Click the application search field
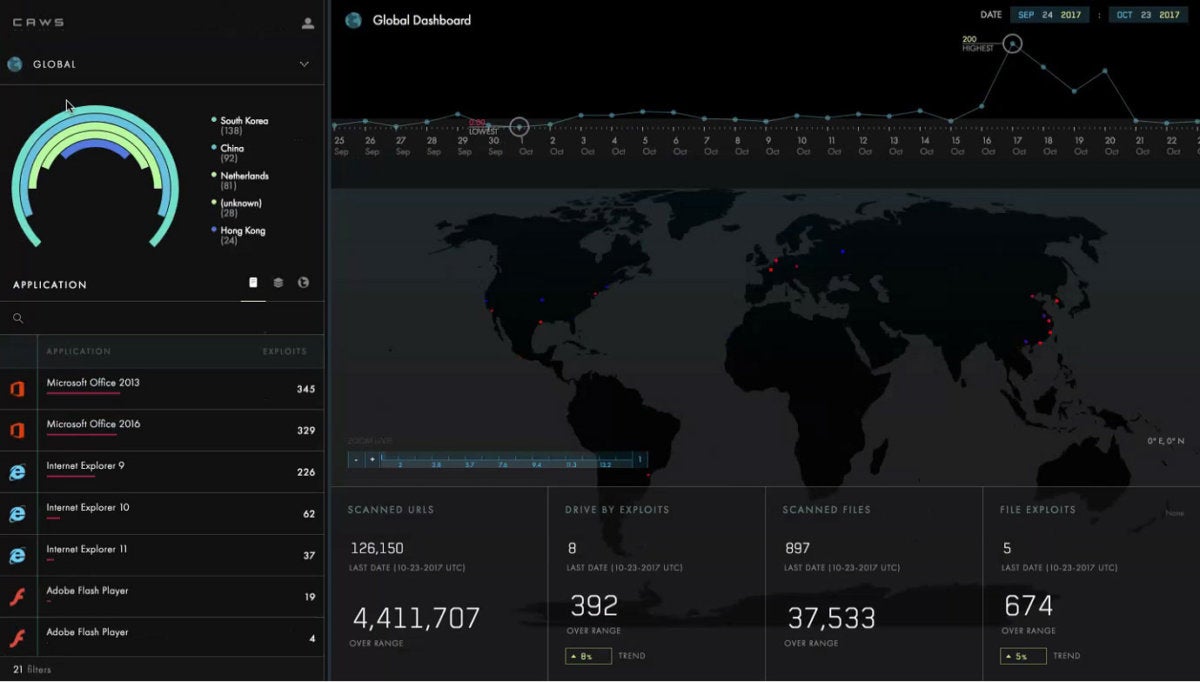This screenshot has height=682, width=1200. point(162,319)
